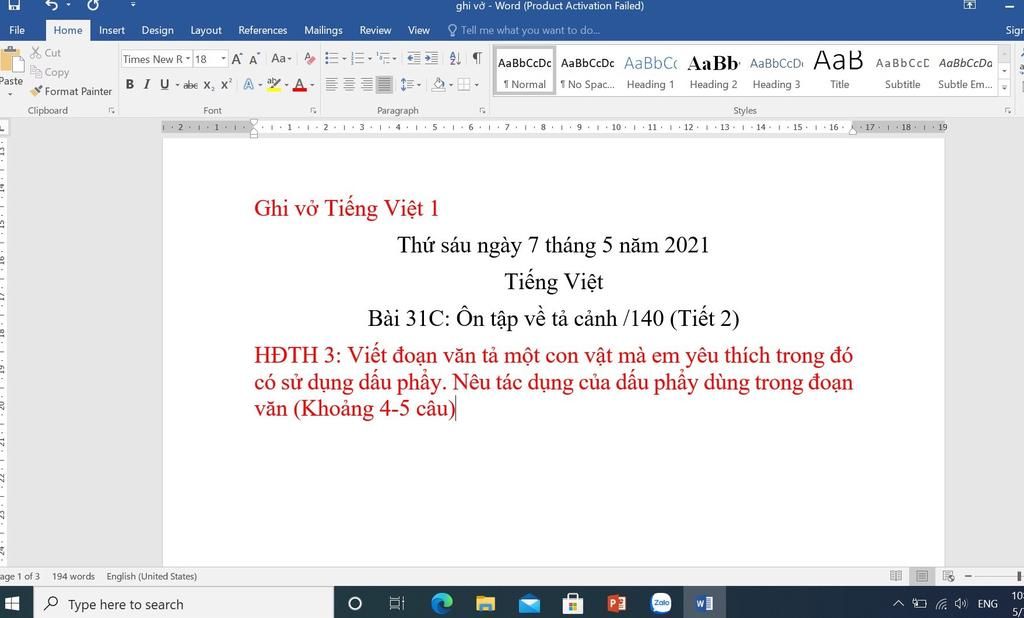This screenshot has height=618, width=1024.
Task: Switch to the Review tab
Action: (375, 30)
